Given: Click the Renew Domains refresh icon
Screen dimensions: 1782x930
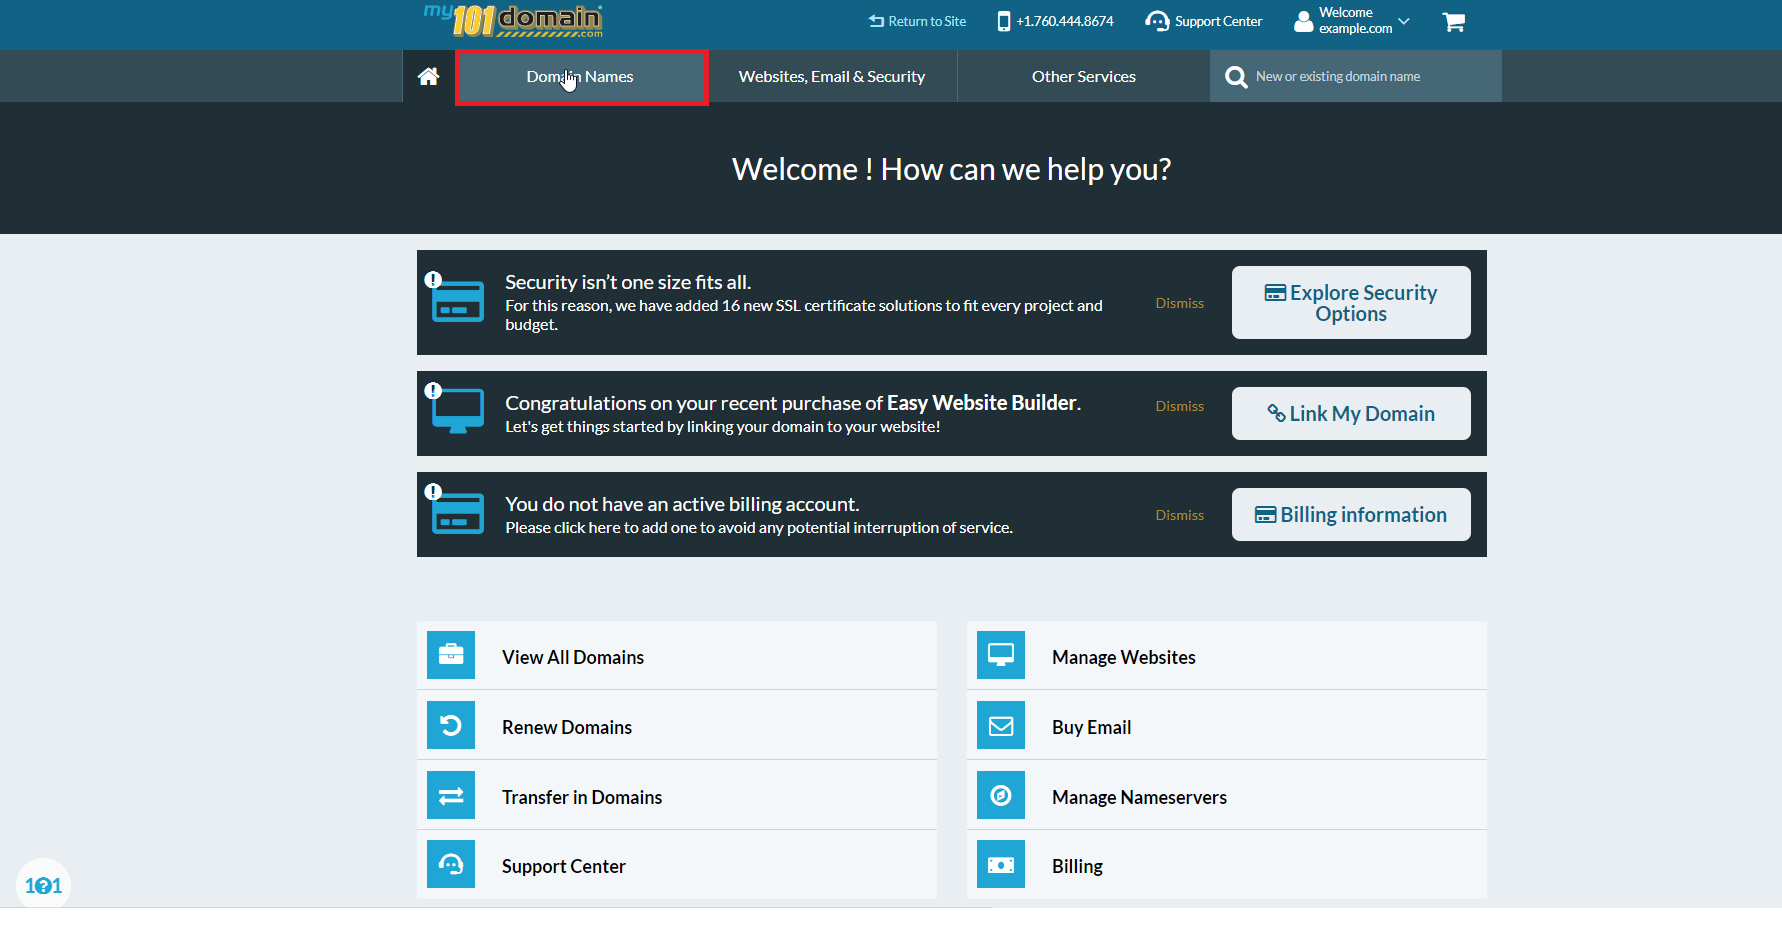Looking at the screenshot, I should pos(451,725).
